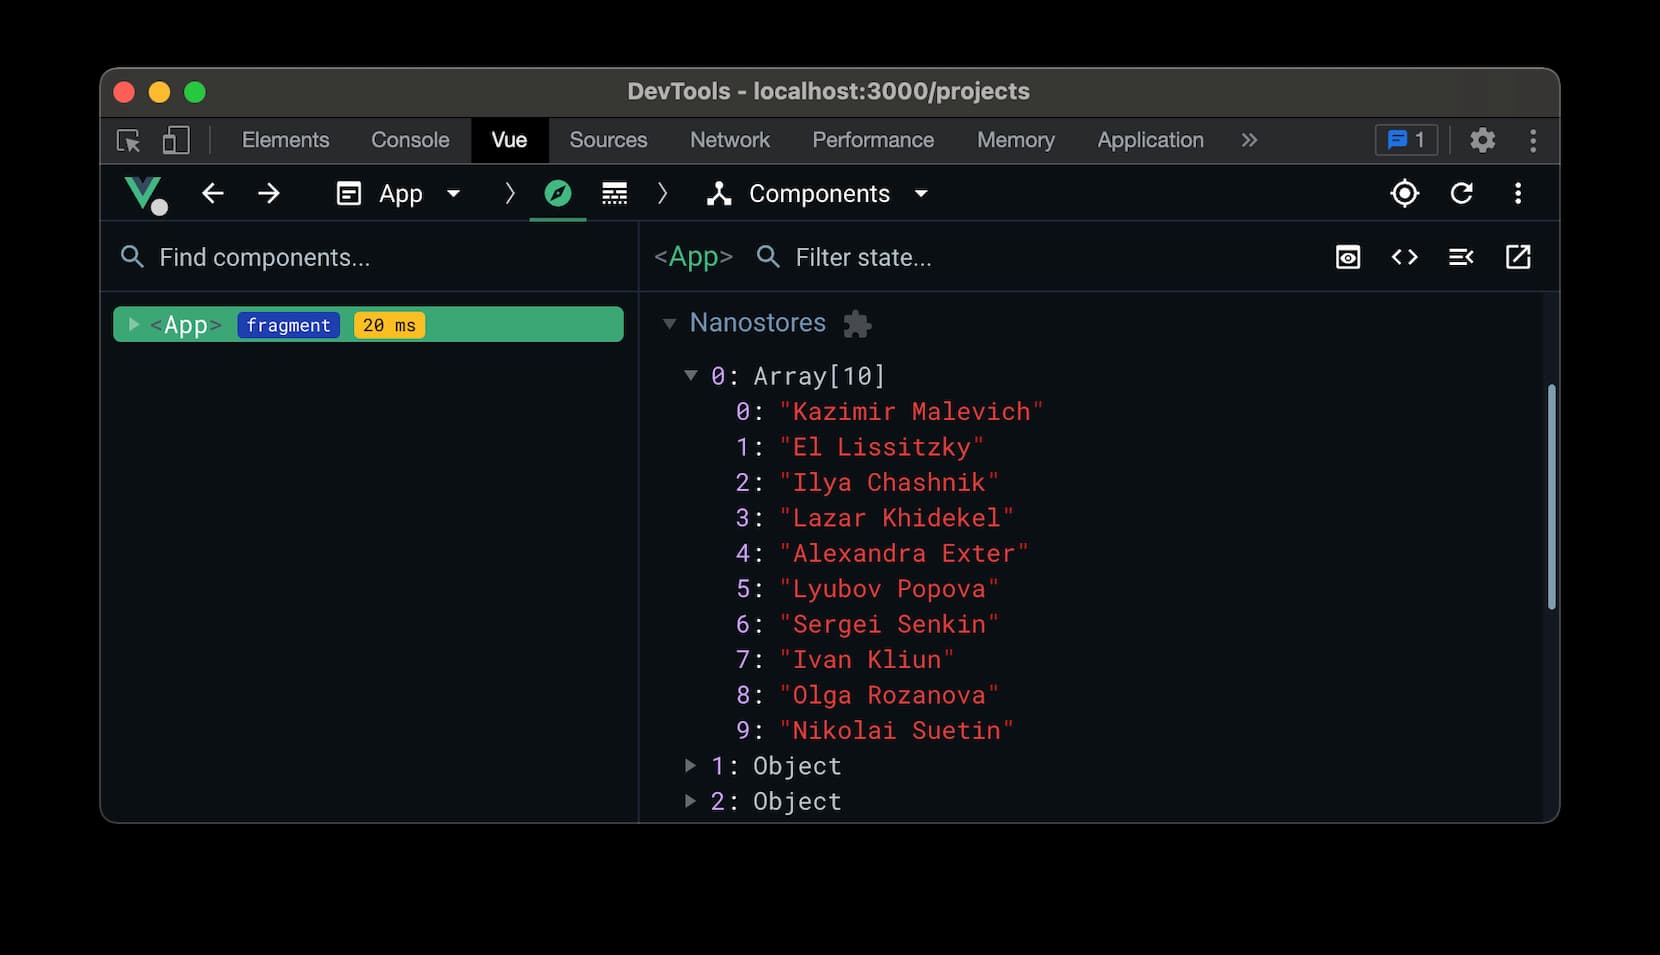Click the Nanostores plugin puzzle icon
1660x955 pixels.
point(857,324)
